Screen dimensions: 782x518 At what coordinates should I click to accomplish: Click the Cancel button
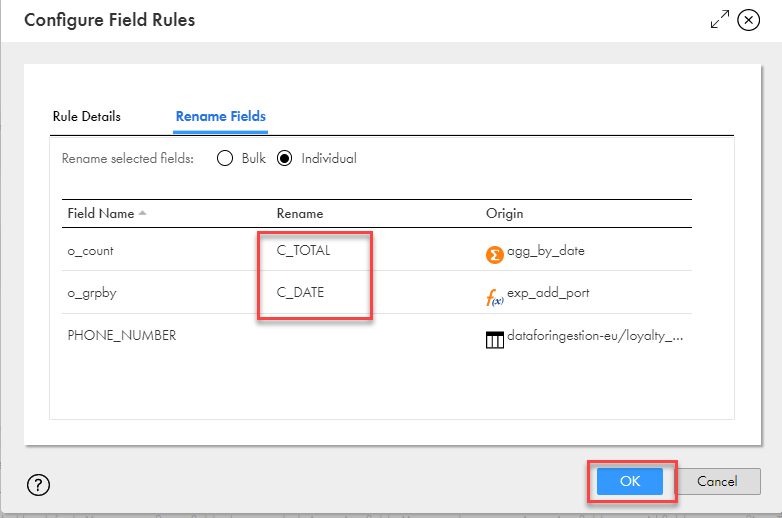pos(717,481)
